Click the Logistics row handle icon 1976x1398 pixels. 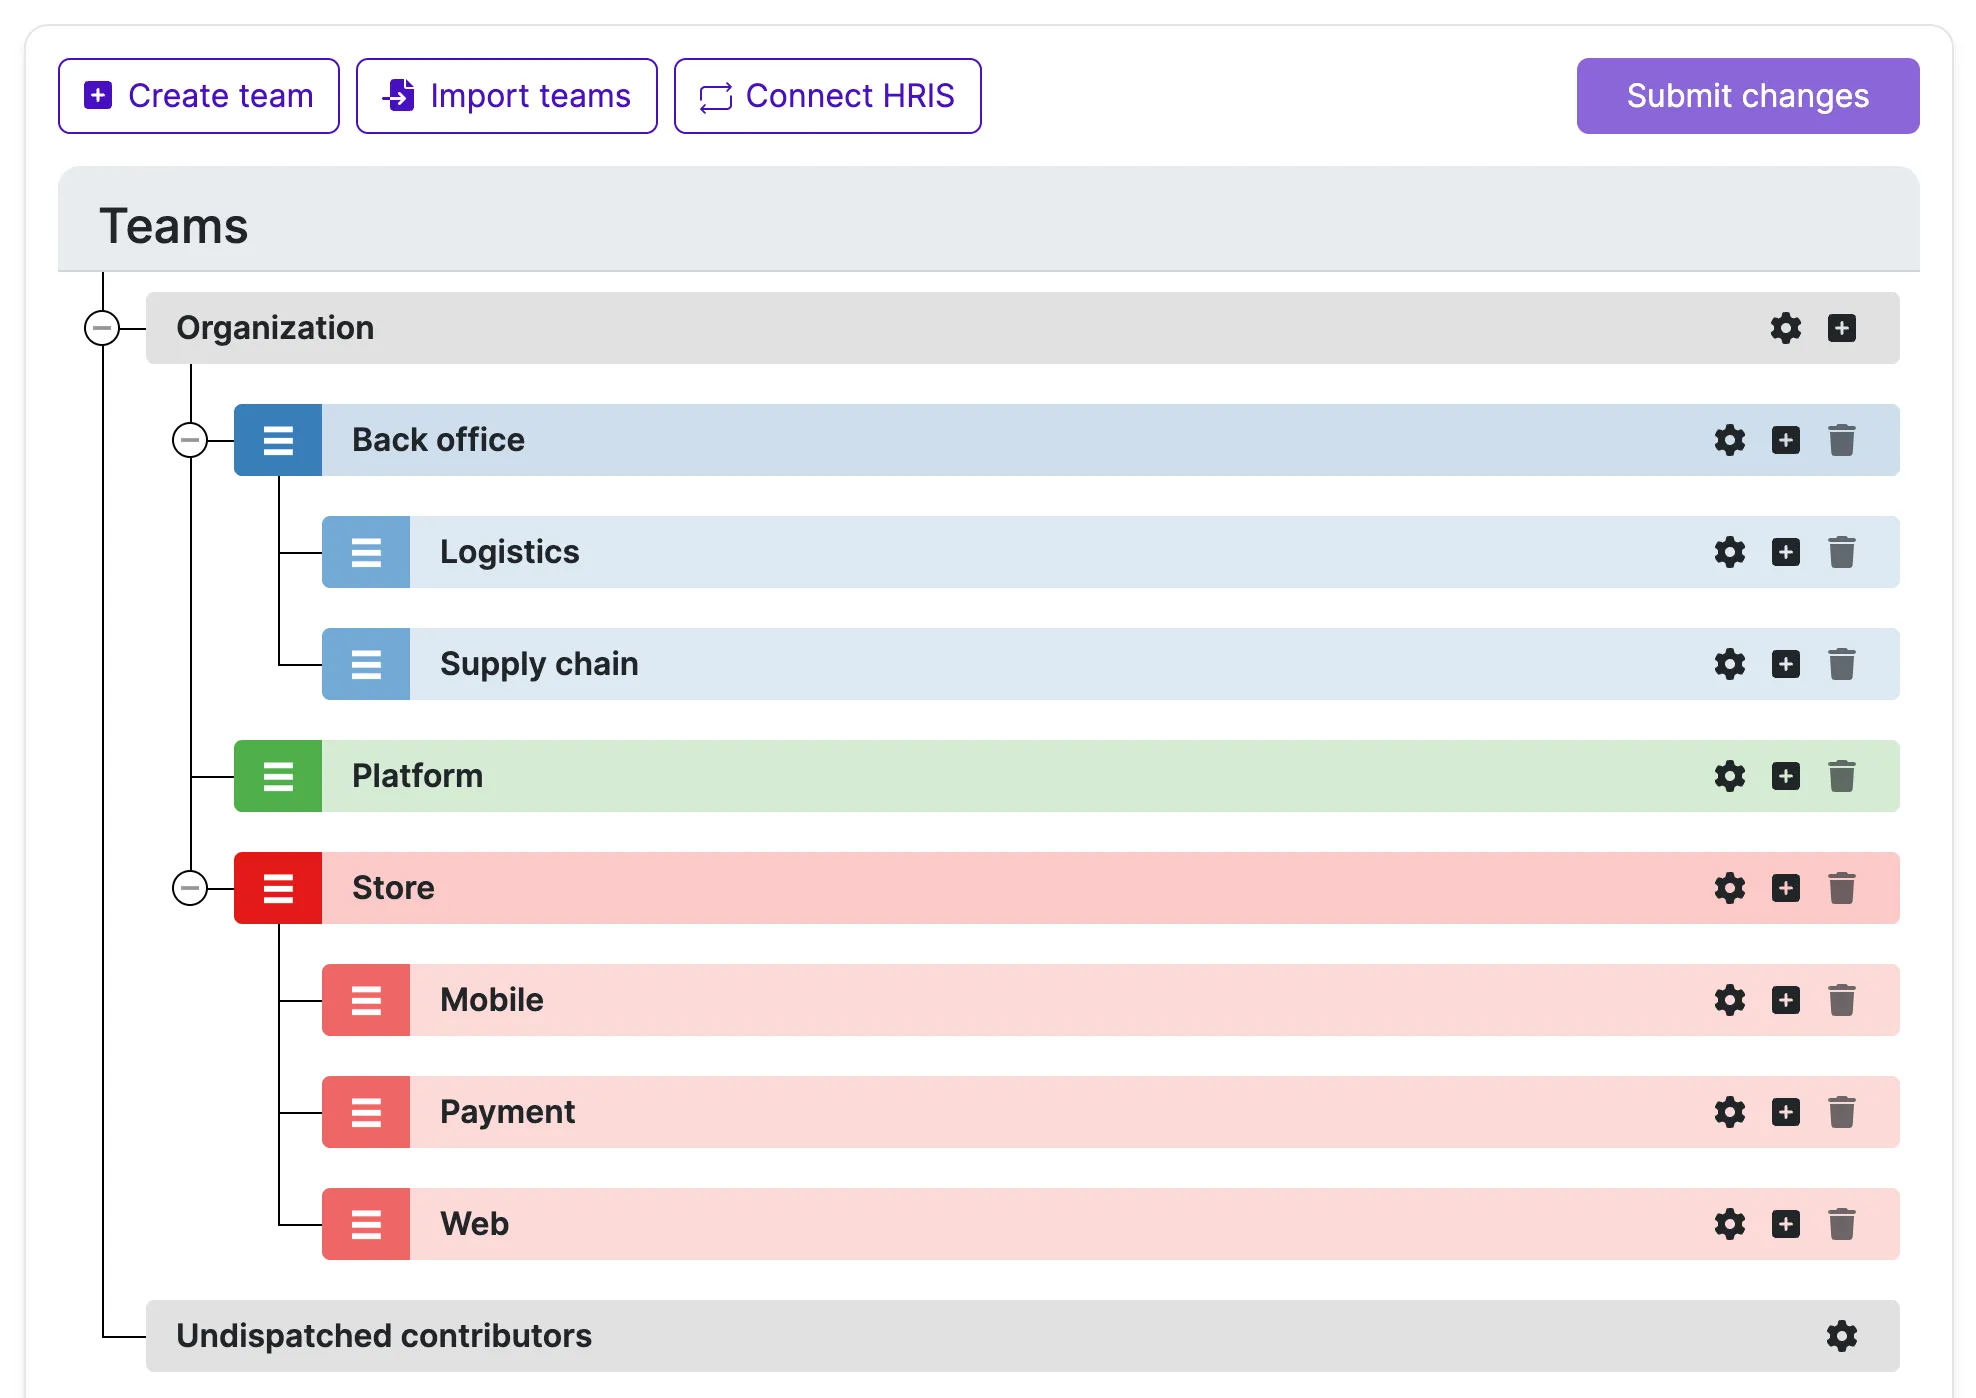[x=366, y=552]
